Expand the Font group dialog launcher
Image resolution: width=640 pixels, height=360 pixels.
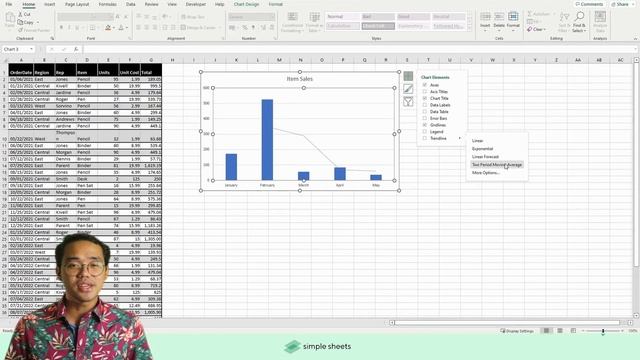[x=130, y=38]
